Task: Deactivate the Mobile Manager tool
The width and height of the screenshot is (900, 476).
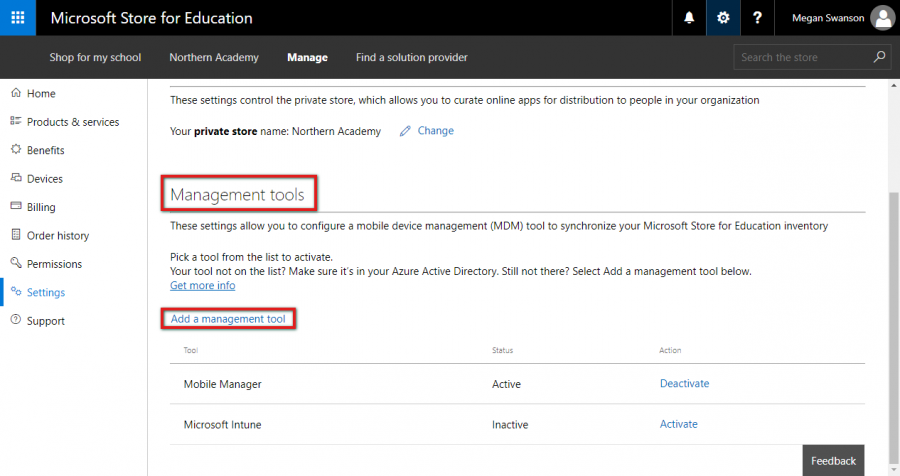Action: 684,384
